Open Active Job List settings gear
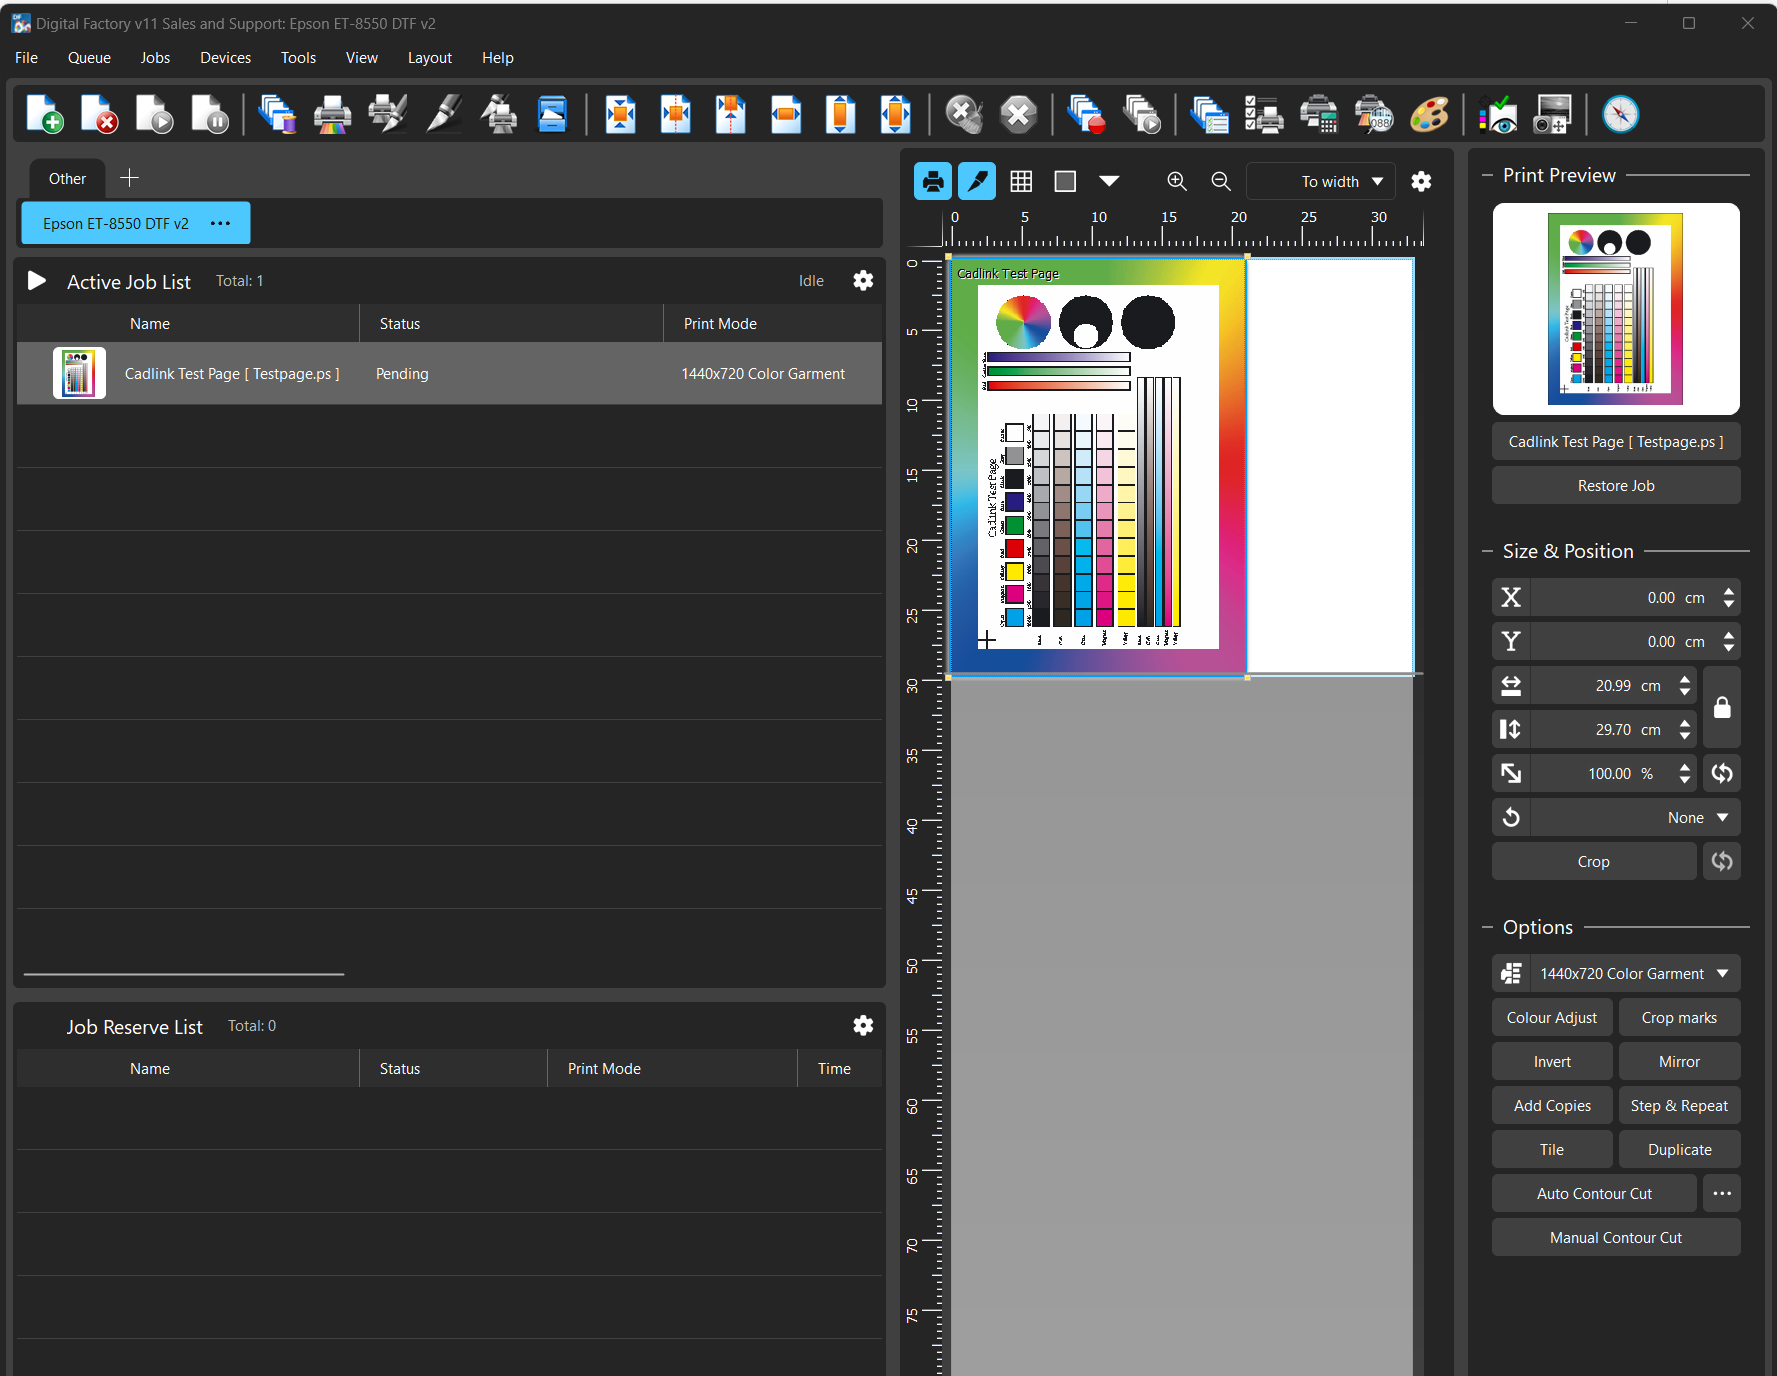 (x=863, y=281)
